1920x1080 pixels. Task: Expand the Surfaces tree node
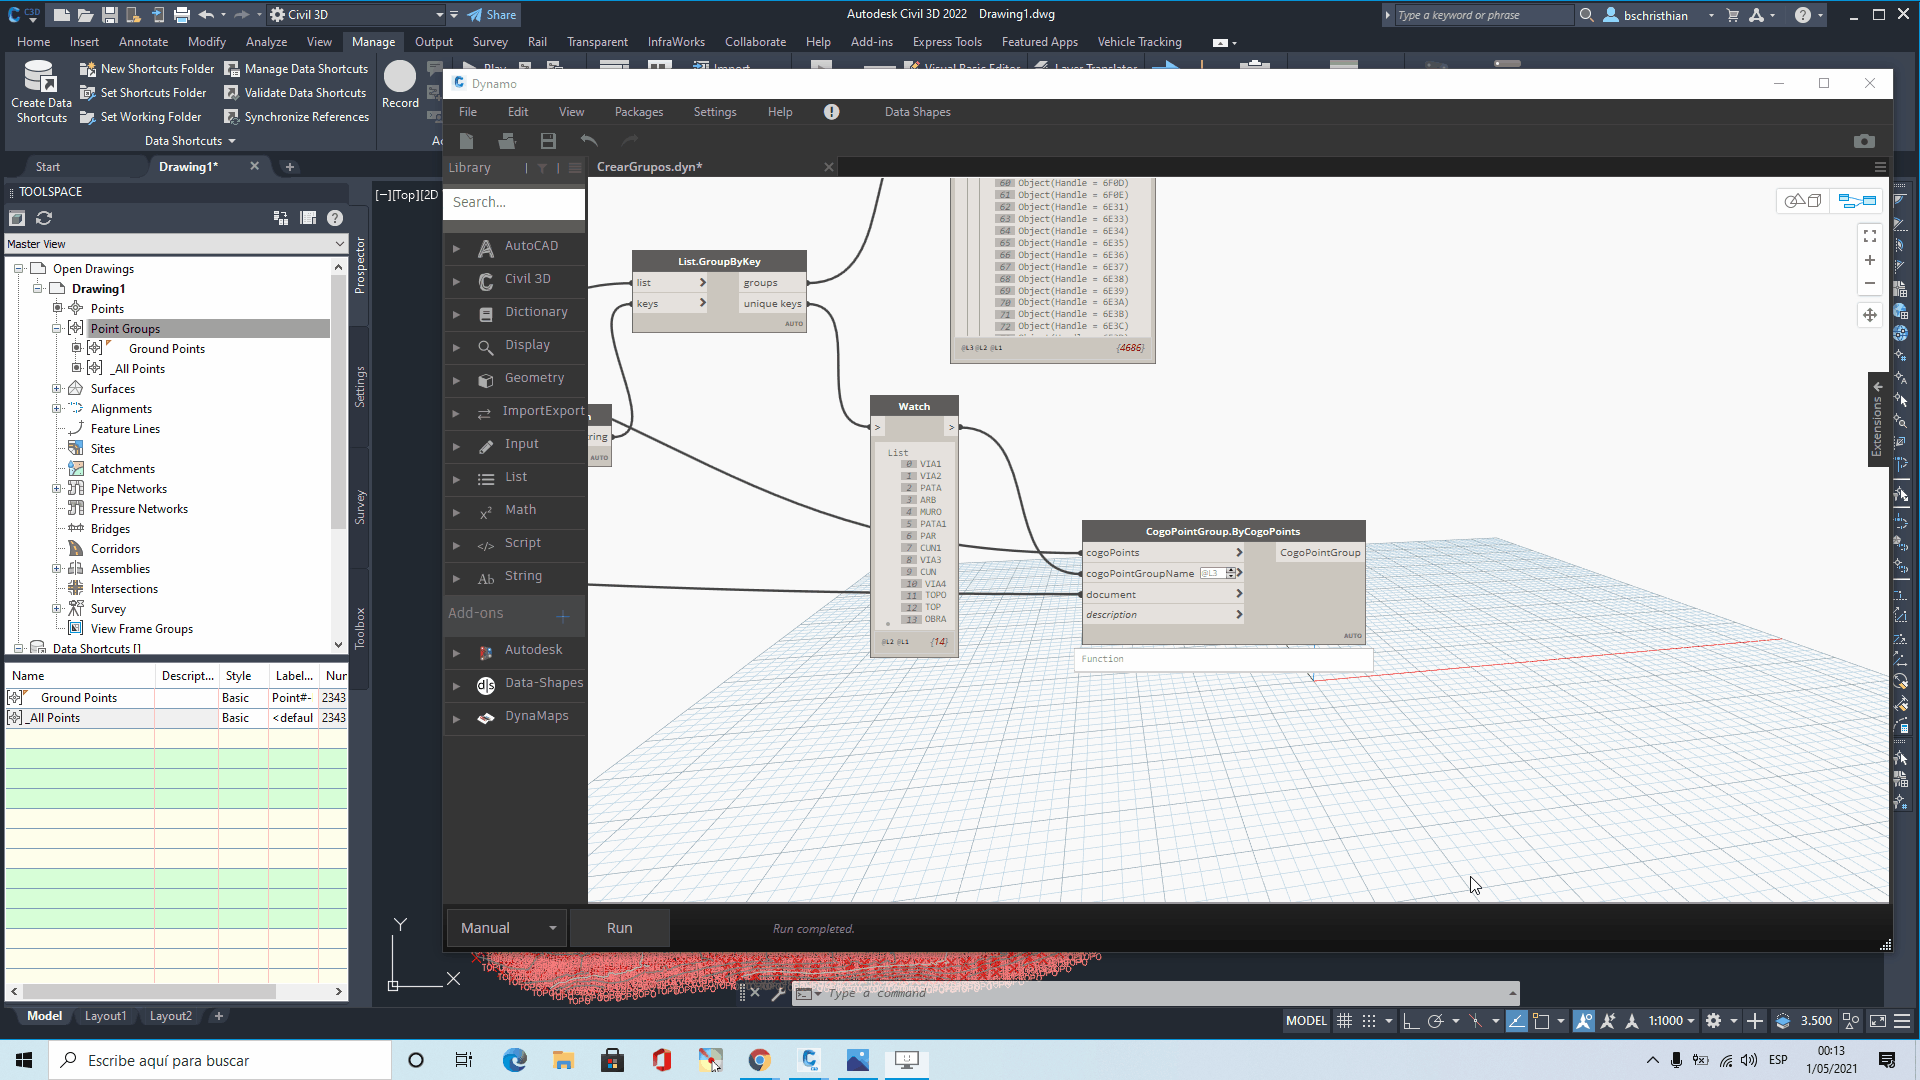point(57,388)
